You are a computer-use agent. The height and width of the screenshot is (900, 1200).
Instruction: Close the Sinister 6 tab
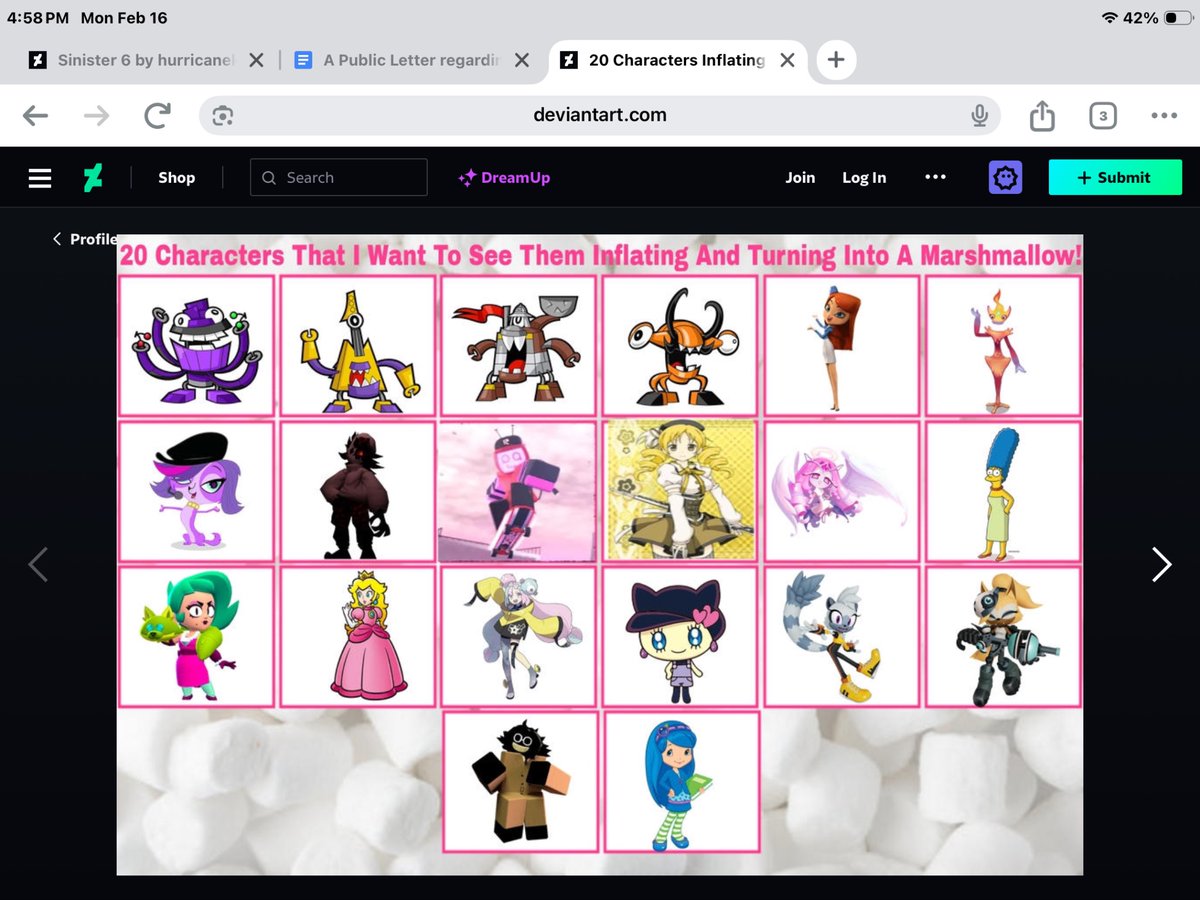(x=256, y=60)
